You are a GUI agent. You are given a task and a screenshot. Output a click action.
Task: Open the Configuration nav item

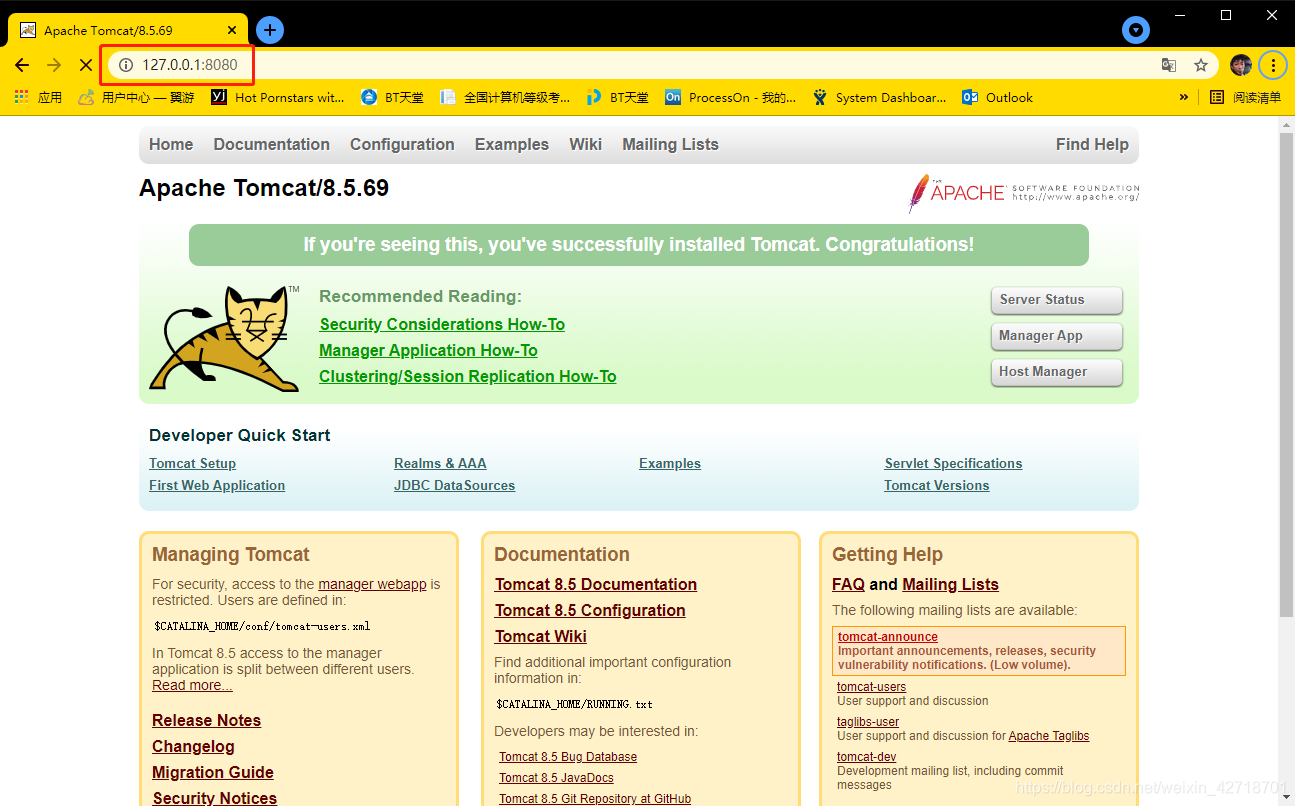pyautogui.click(x=402, y=144)
